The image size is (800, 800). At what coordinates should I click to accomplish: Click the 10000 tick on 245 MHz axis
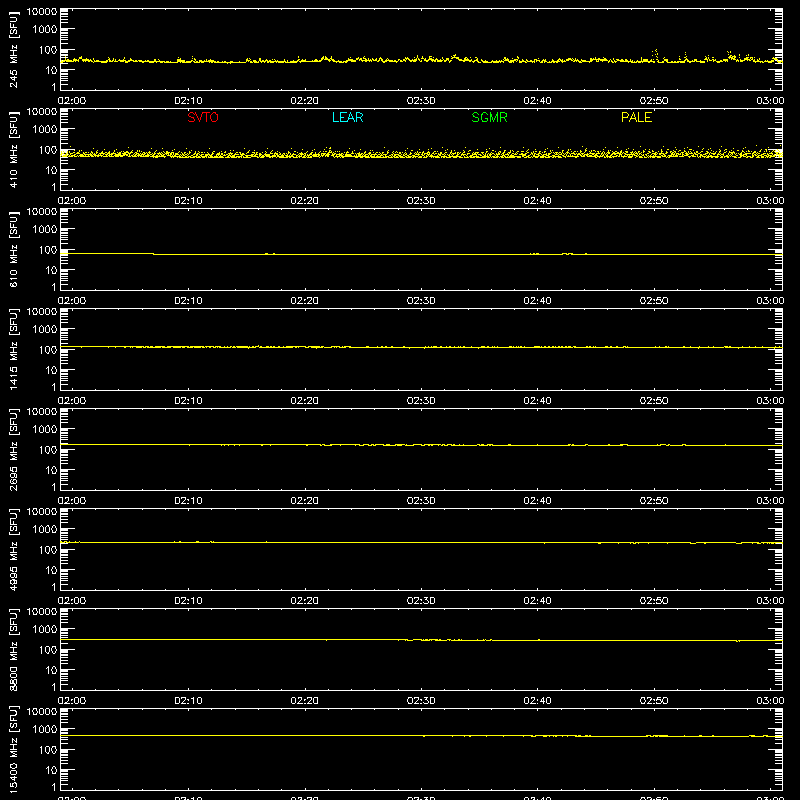42,12
